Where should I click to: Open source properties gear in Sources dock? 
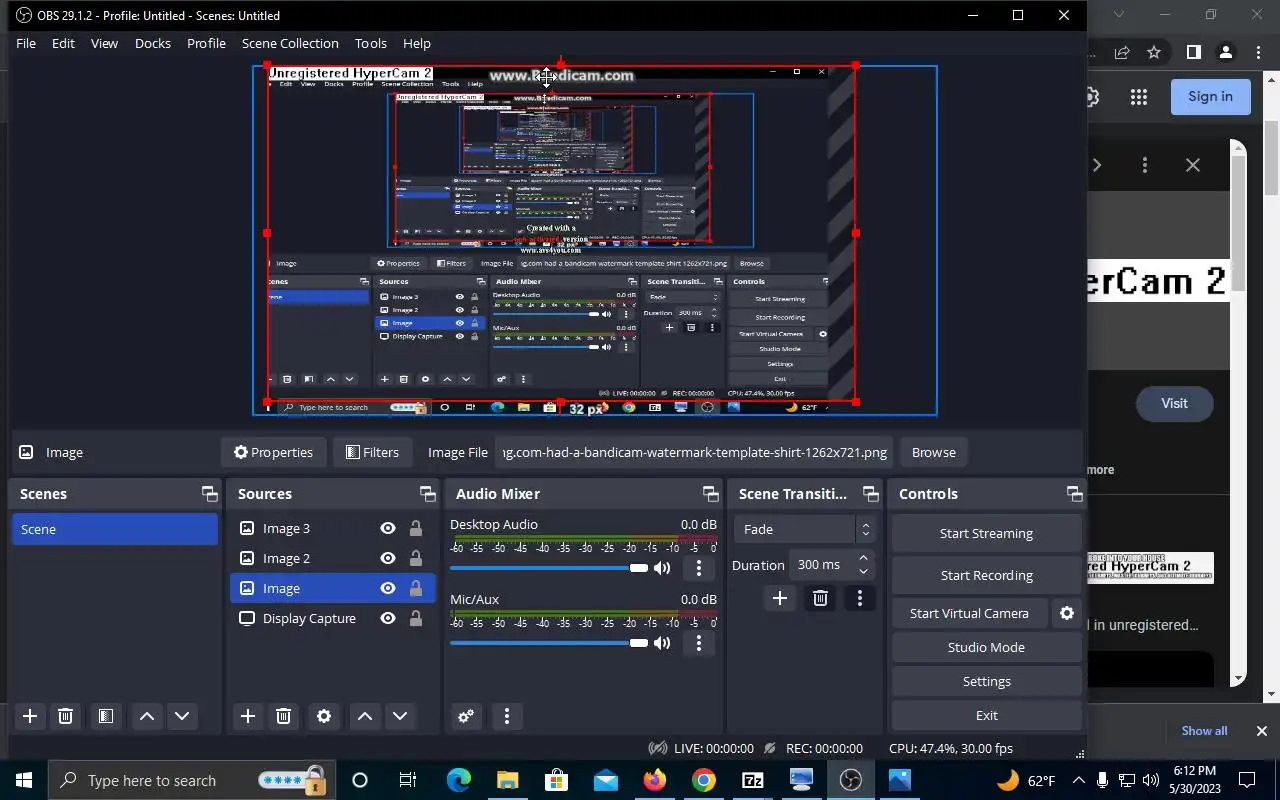(x=324, y=716)
